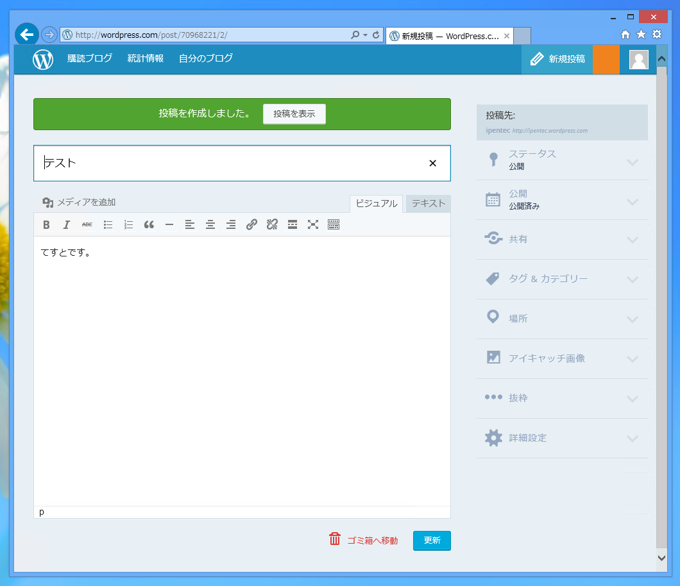680x586 pixels.
Task: Toggle the toolbar kitchen sink
Action: 333,225
